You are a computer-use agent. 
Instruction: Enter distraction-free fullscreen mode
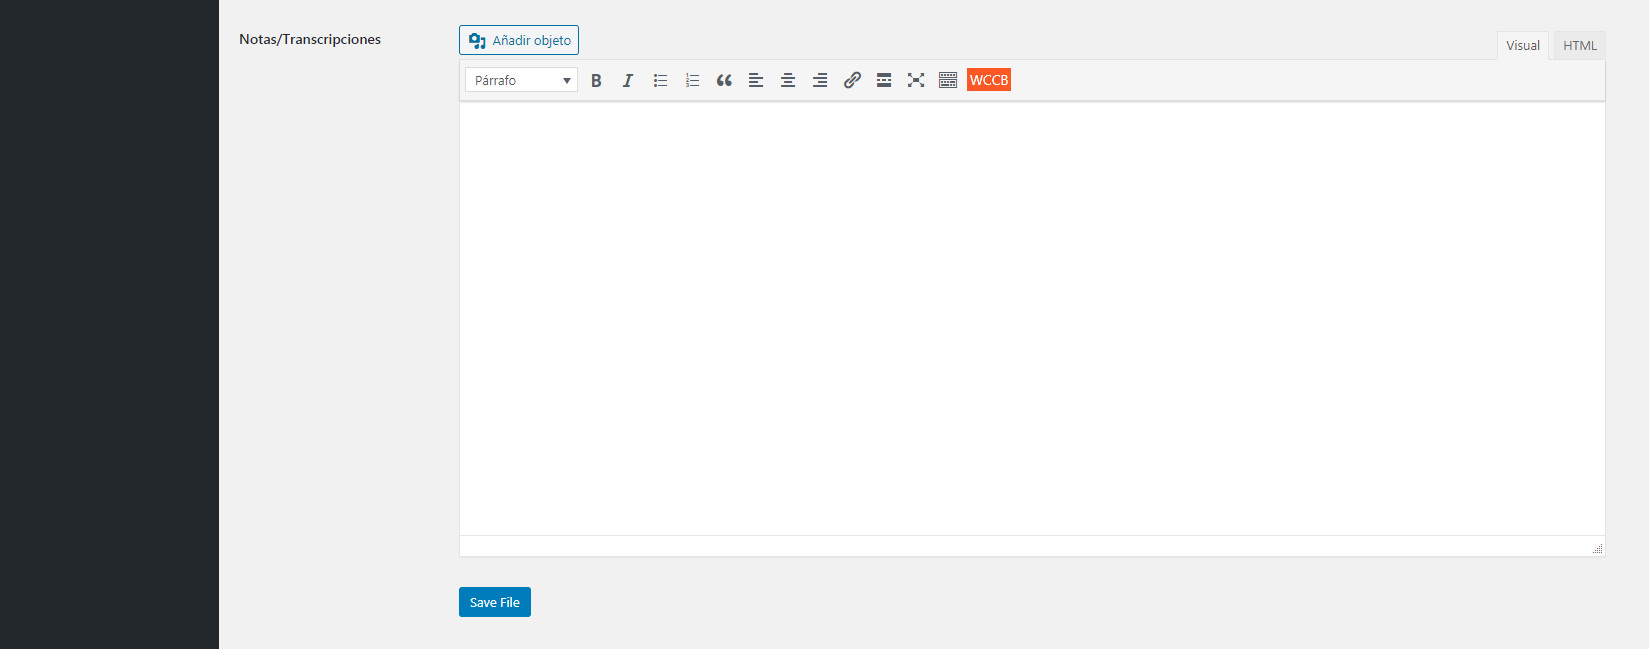pyautogui.click(x=916, y=80)
